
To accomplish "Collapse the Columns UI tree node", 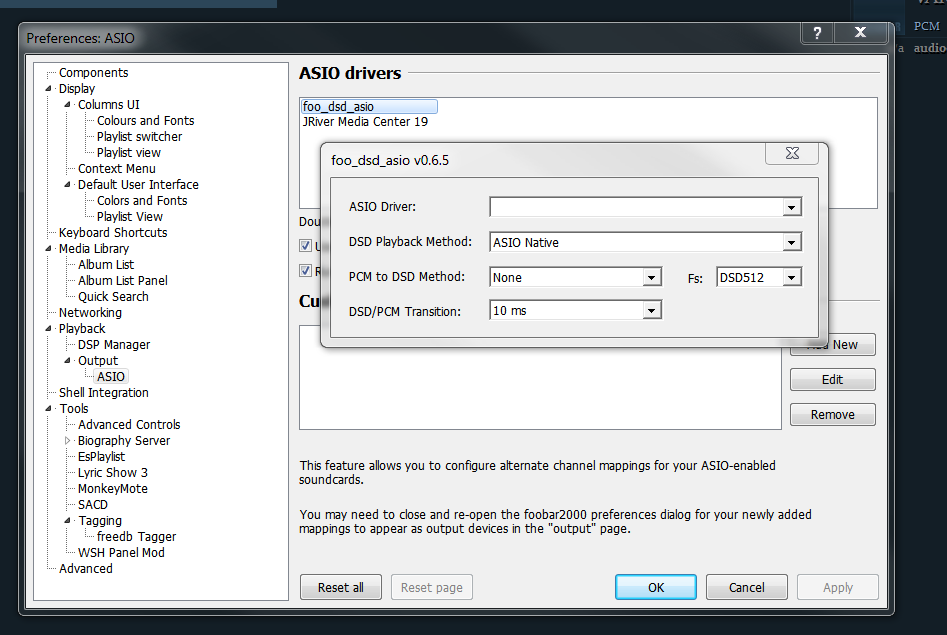I will coord(68,105).
